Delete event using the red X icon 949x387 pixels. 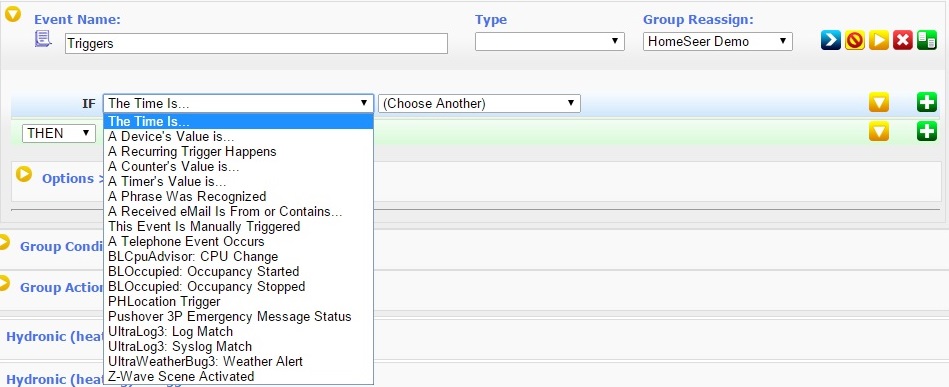902,41
